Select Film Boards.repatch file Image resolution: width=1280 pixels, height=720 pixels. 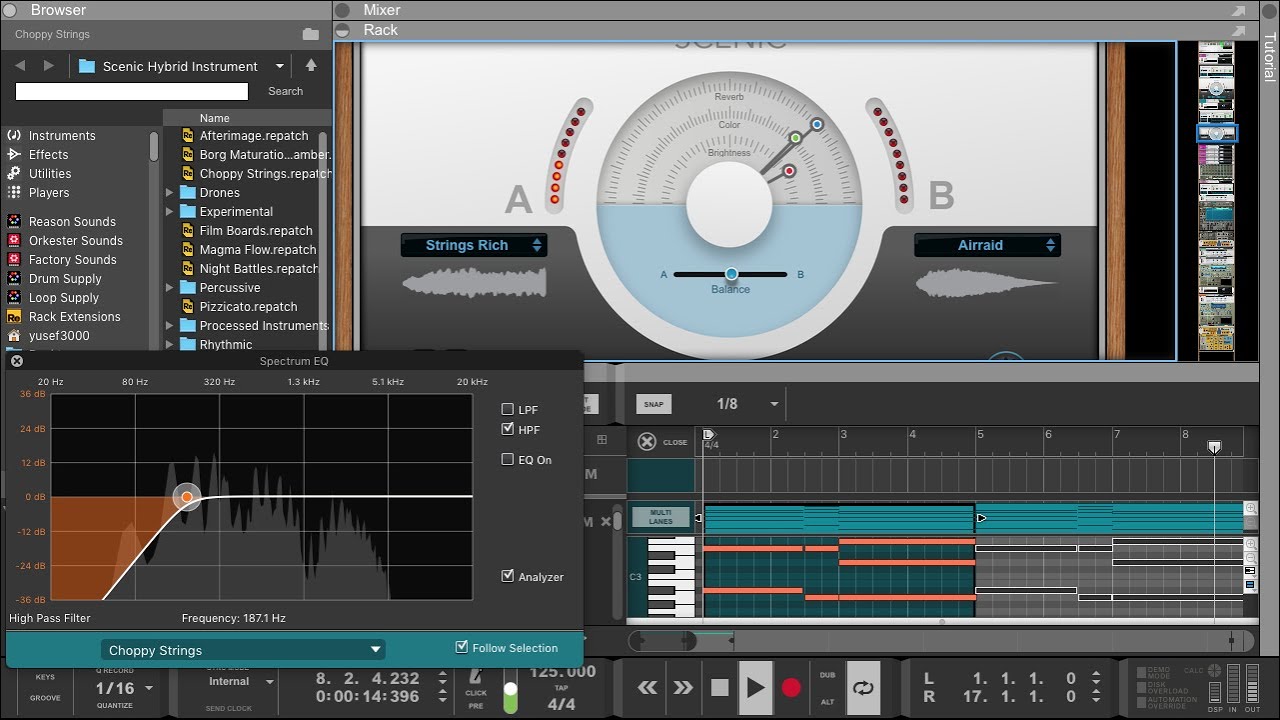coord(247,231)
